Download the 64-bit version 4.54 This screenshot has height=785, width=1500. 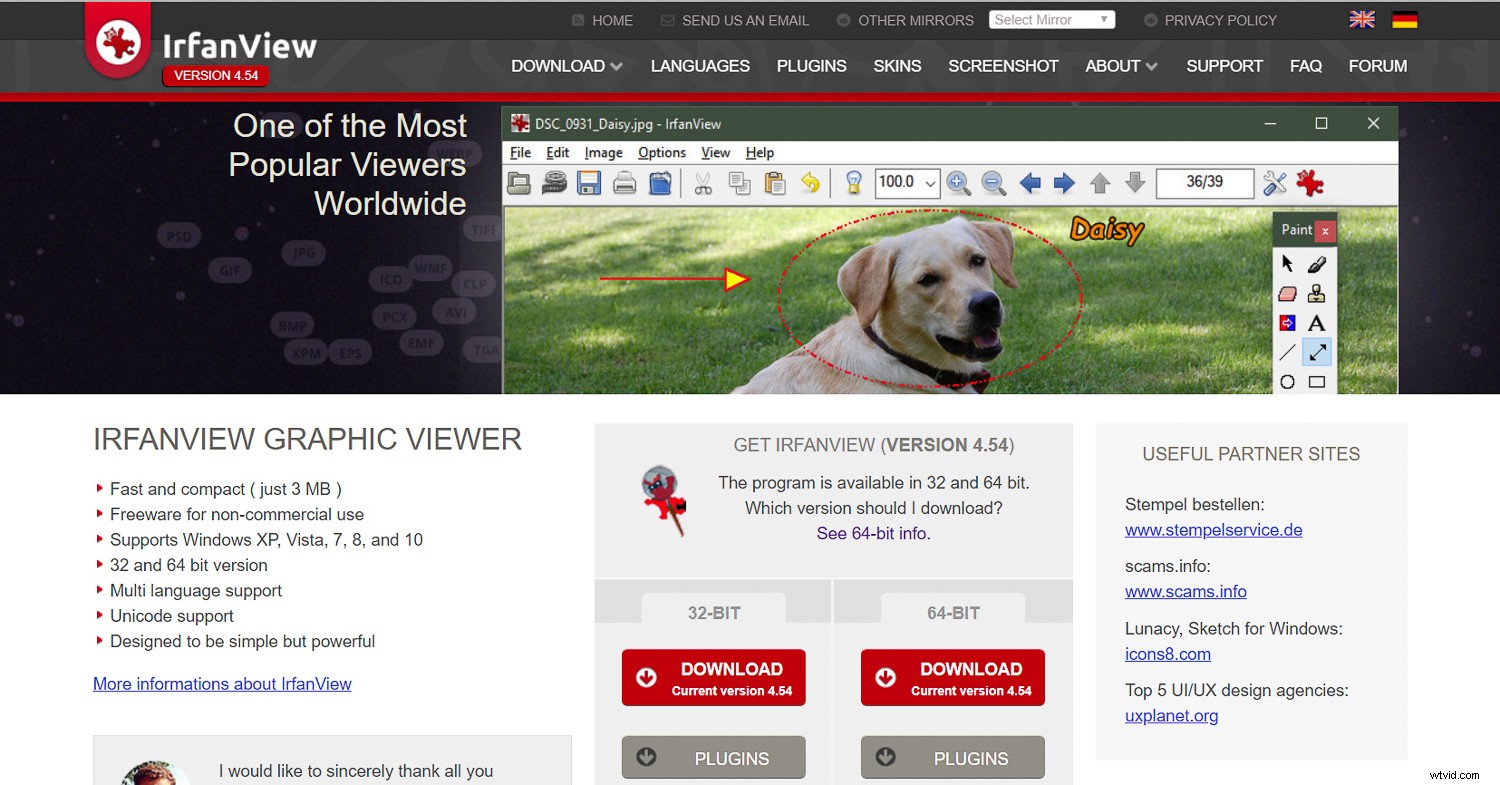coord(951,677)
